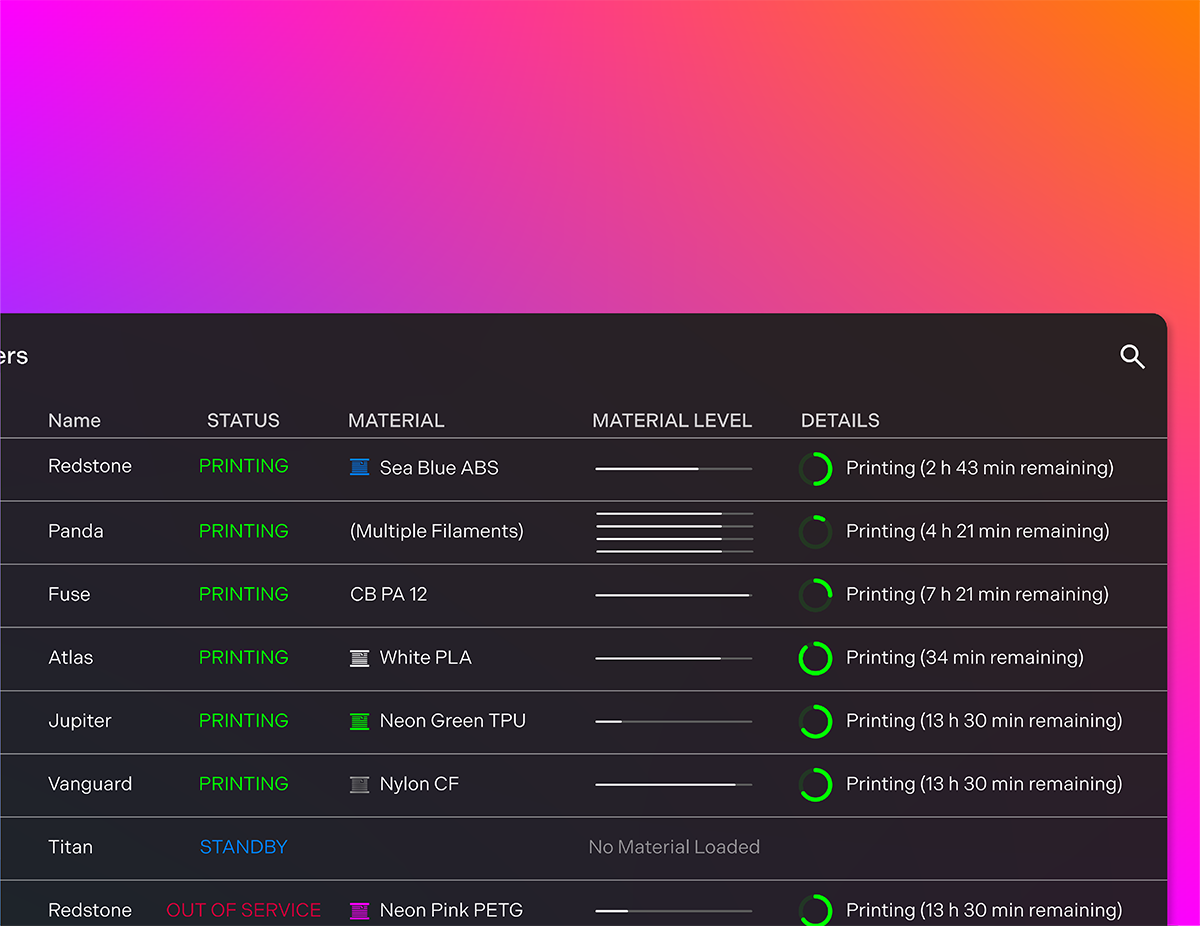
Task: Click the Neon Green TPU spool icon
Action: (359, 721)
